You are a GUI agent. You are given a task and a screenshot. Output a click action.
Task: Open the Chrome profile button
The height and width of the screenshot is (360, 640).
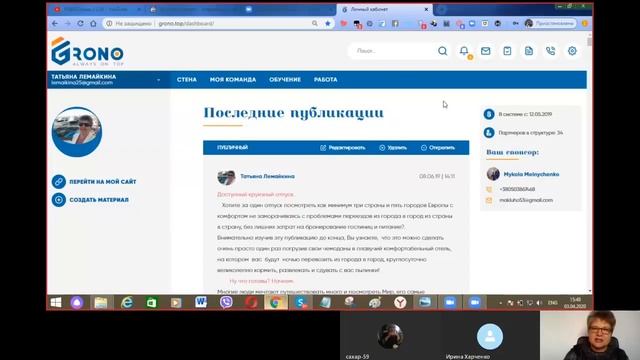pos(550,24)
